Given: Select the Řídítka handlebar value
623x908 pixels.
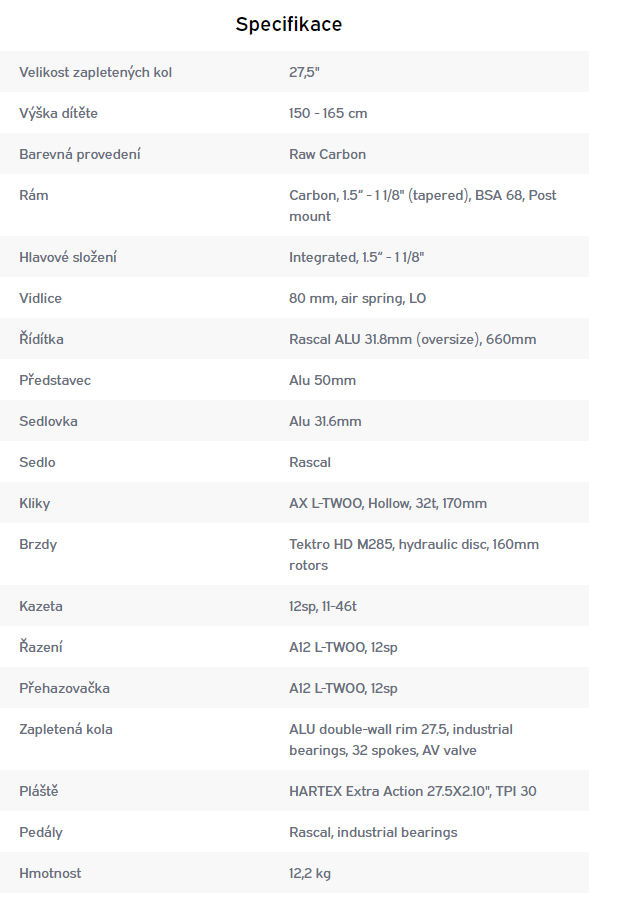Looking at the screenshot, I should tap(413, 339).
